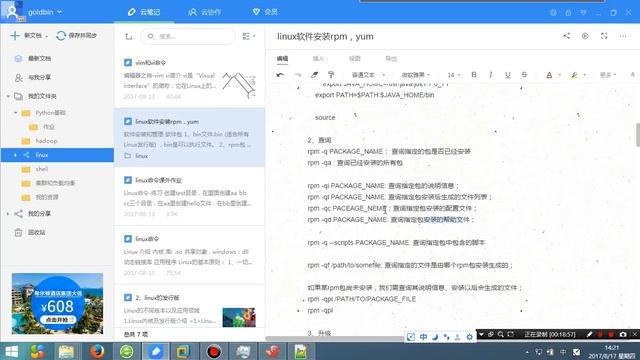The width and height of the screenshot is (640, 360).
Task: Apply the yellow highlight color
Action: (575, 75)
